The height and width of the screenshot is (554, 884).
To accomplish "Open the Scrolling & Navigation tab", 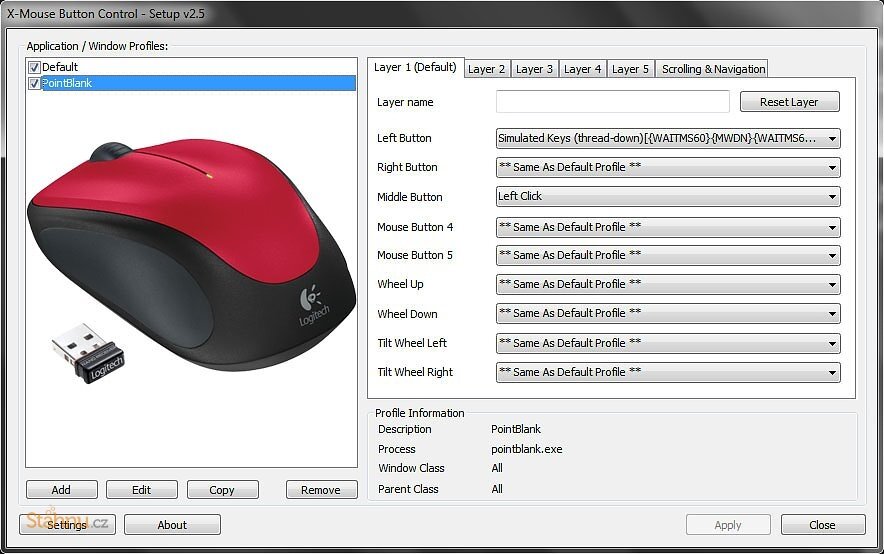I will pyautogui.click(x=713, y=69).
